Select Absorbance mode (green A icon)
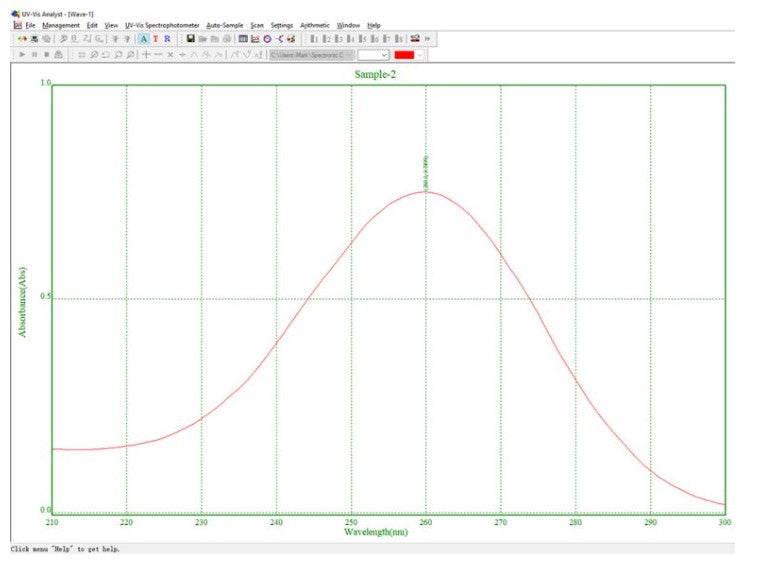Viewport: 778px width, 563px height. tap(144, 39)
